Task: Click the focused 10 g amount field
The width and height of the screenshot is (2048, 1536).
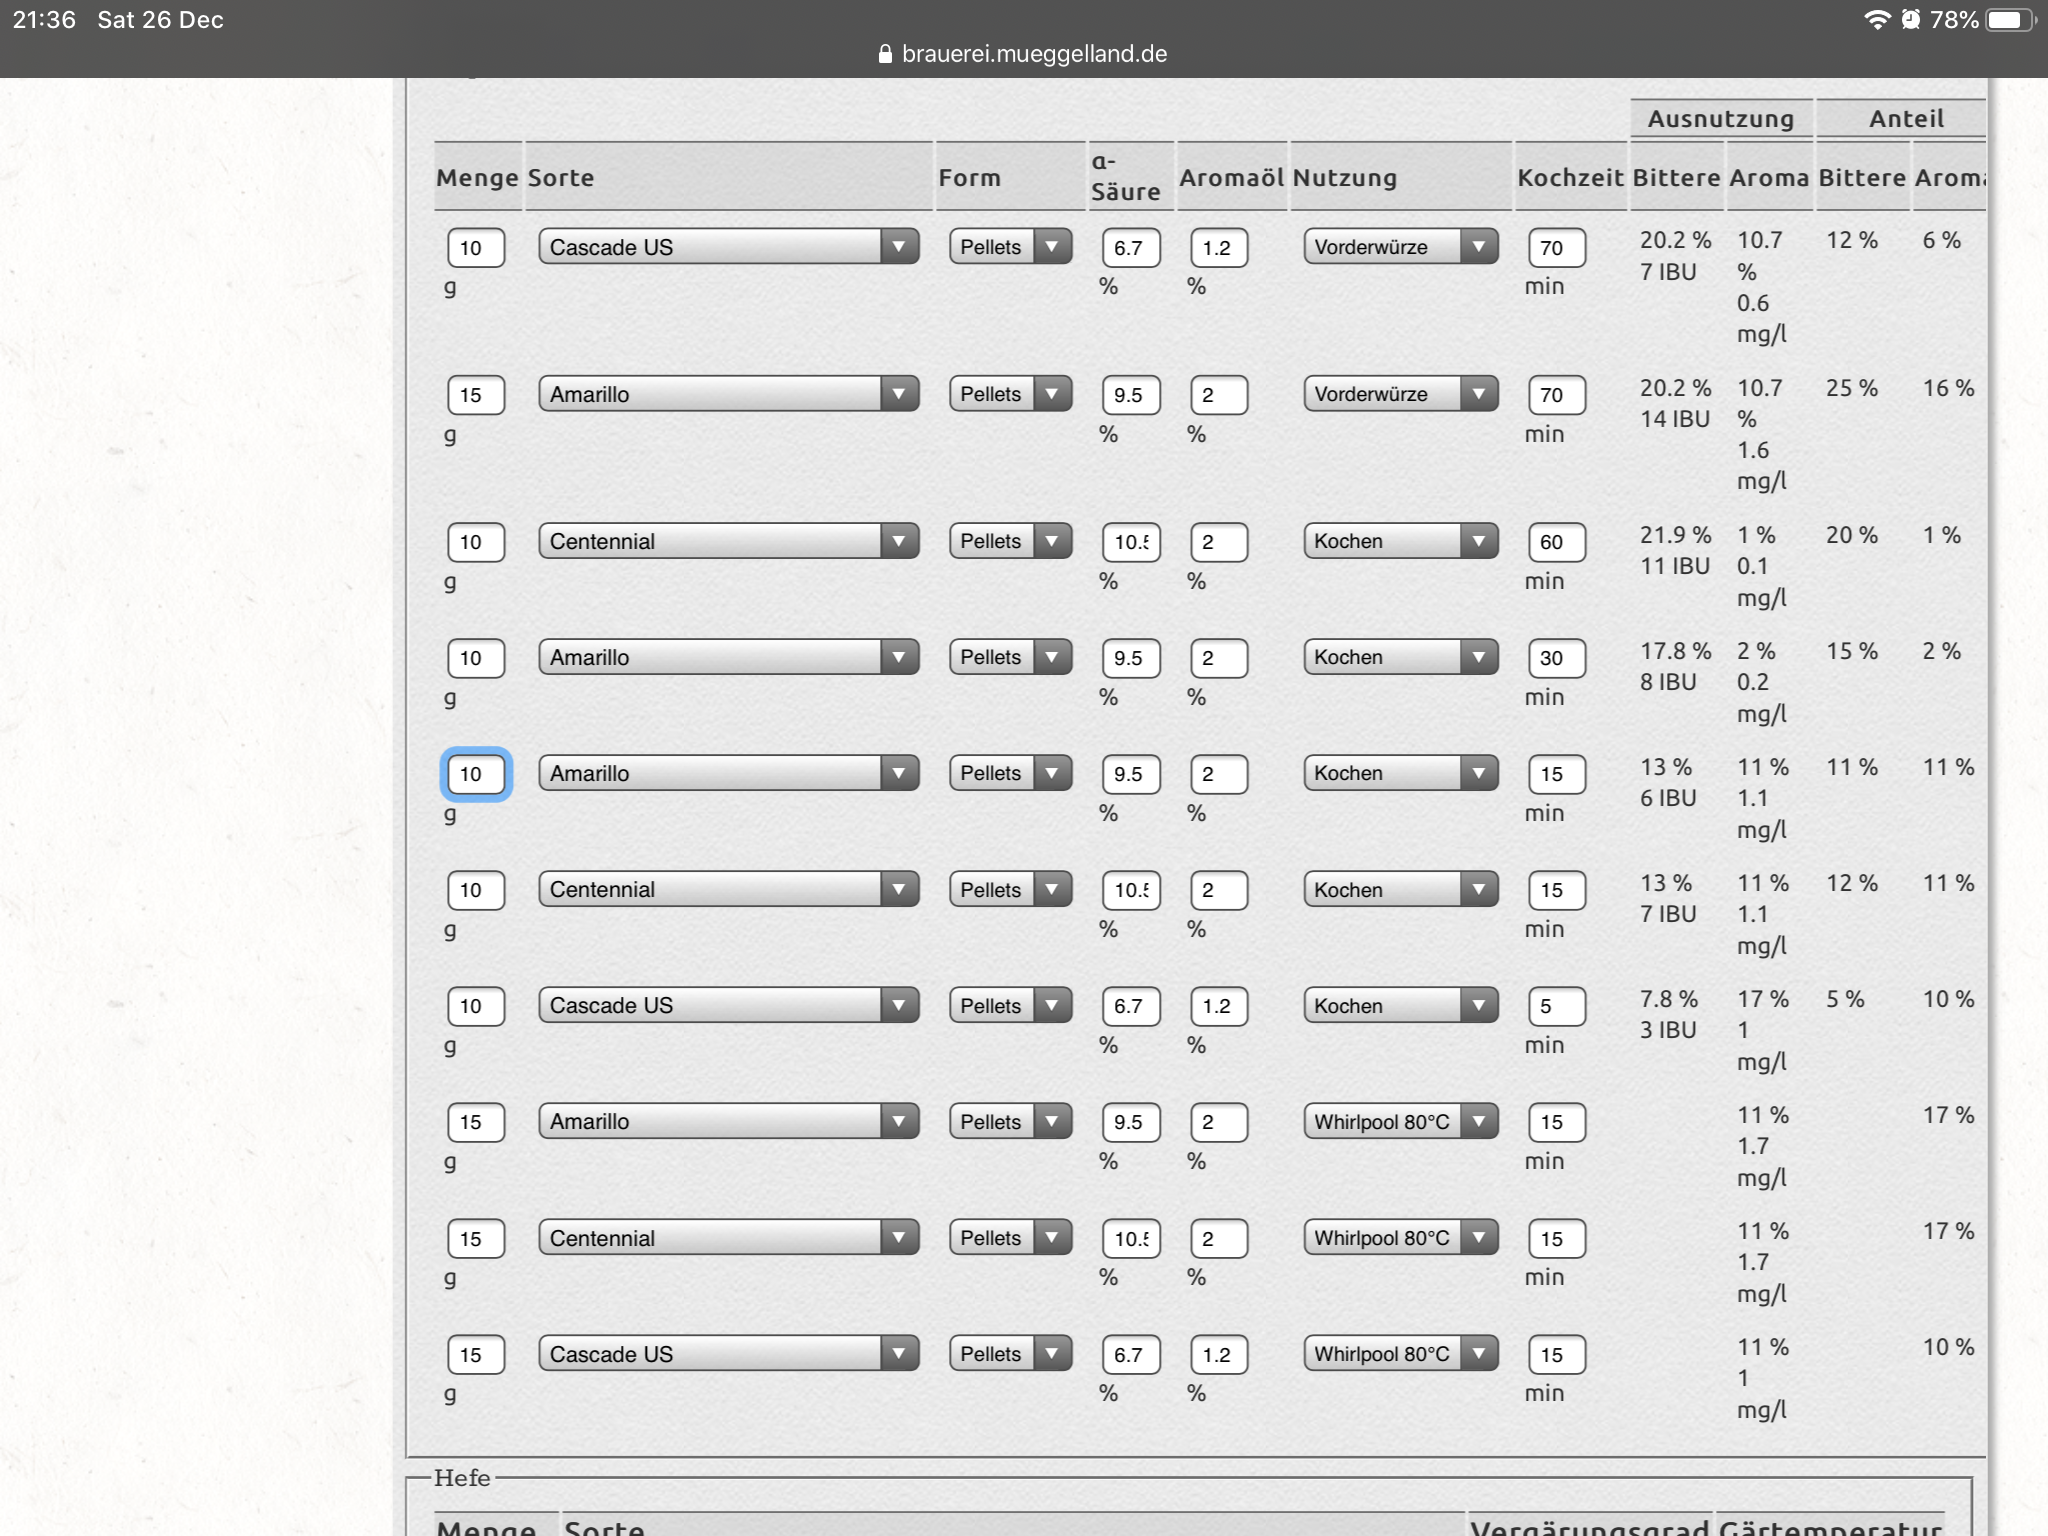Action: coord(476,774)
